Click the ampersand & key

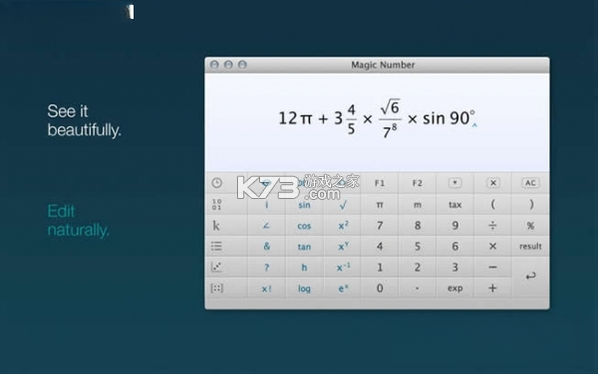[266, 247]
